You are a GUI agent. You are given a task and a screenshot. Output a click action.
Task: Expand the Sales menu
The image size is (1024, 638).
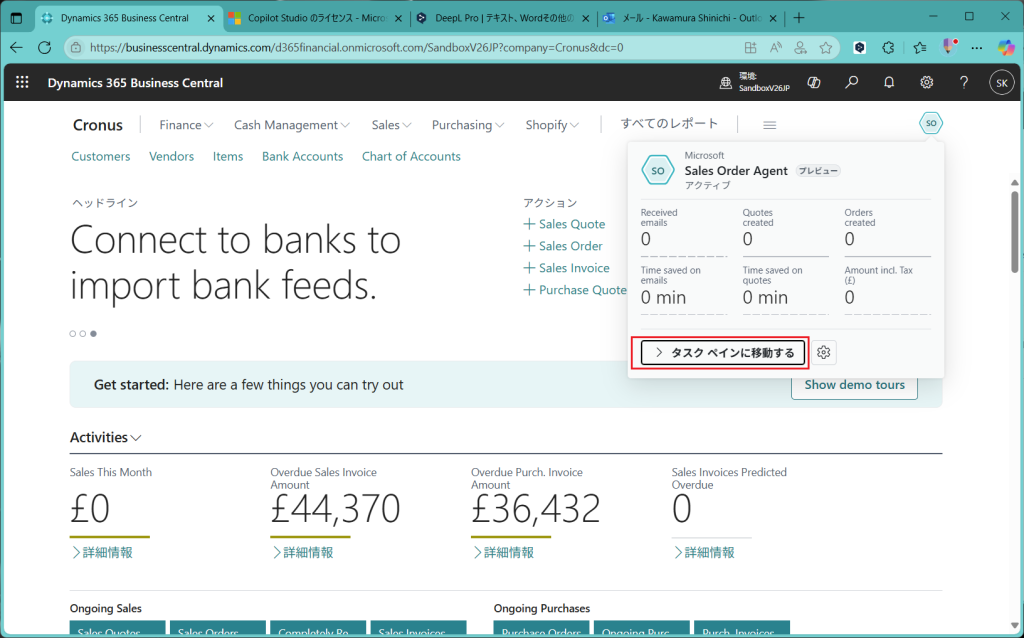(391, 125)
